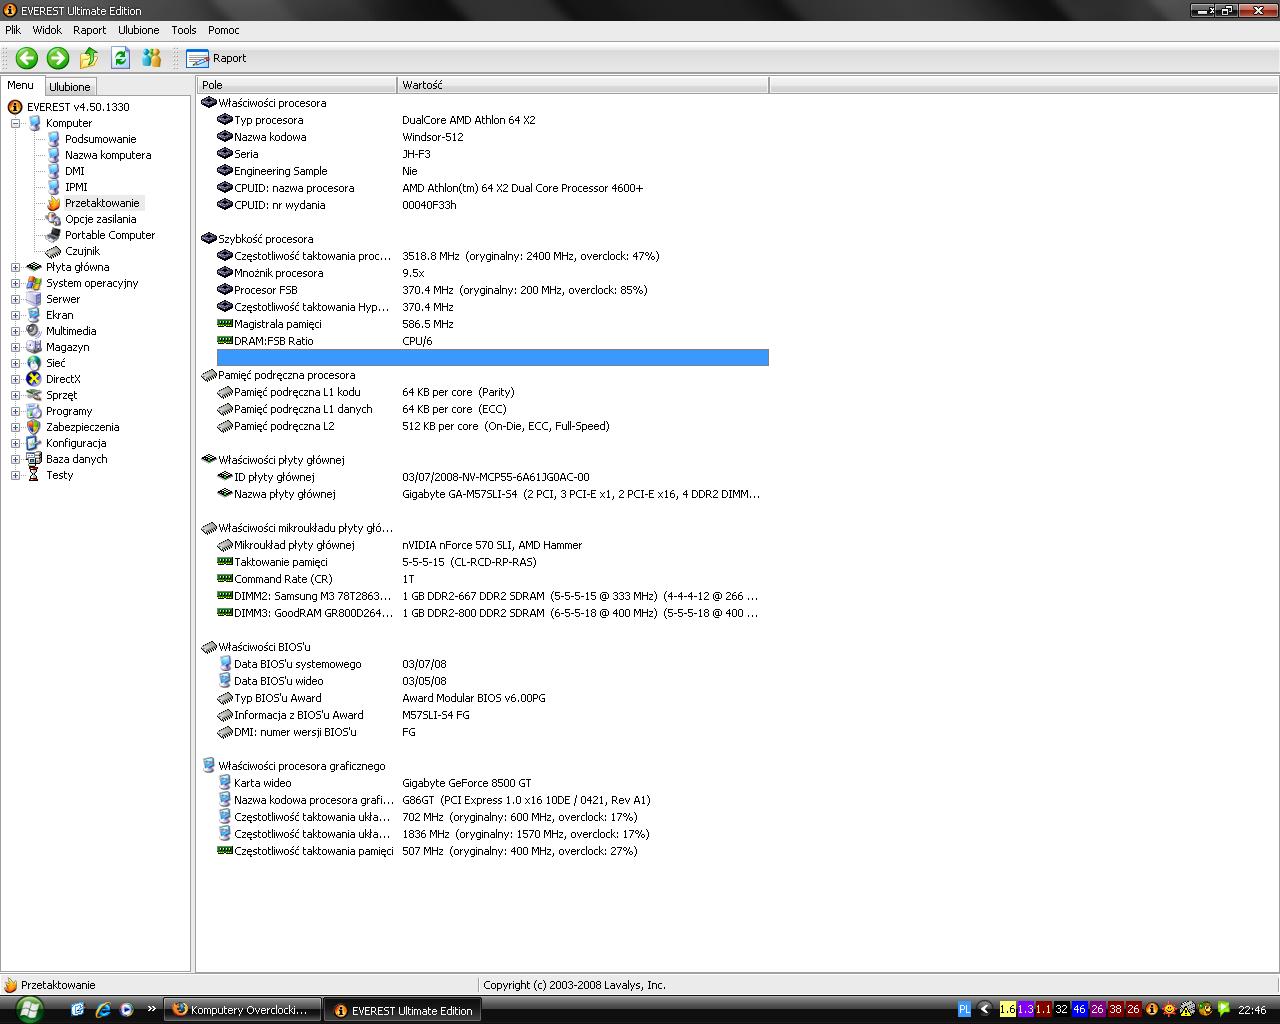Click the PL language indicator in tray
This screenshot has width=1280, height=1024.
click(964, 1010)
